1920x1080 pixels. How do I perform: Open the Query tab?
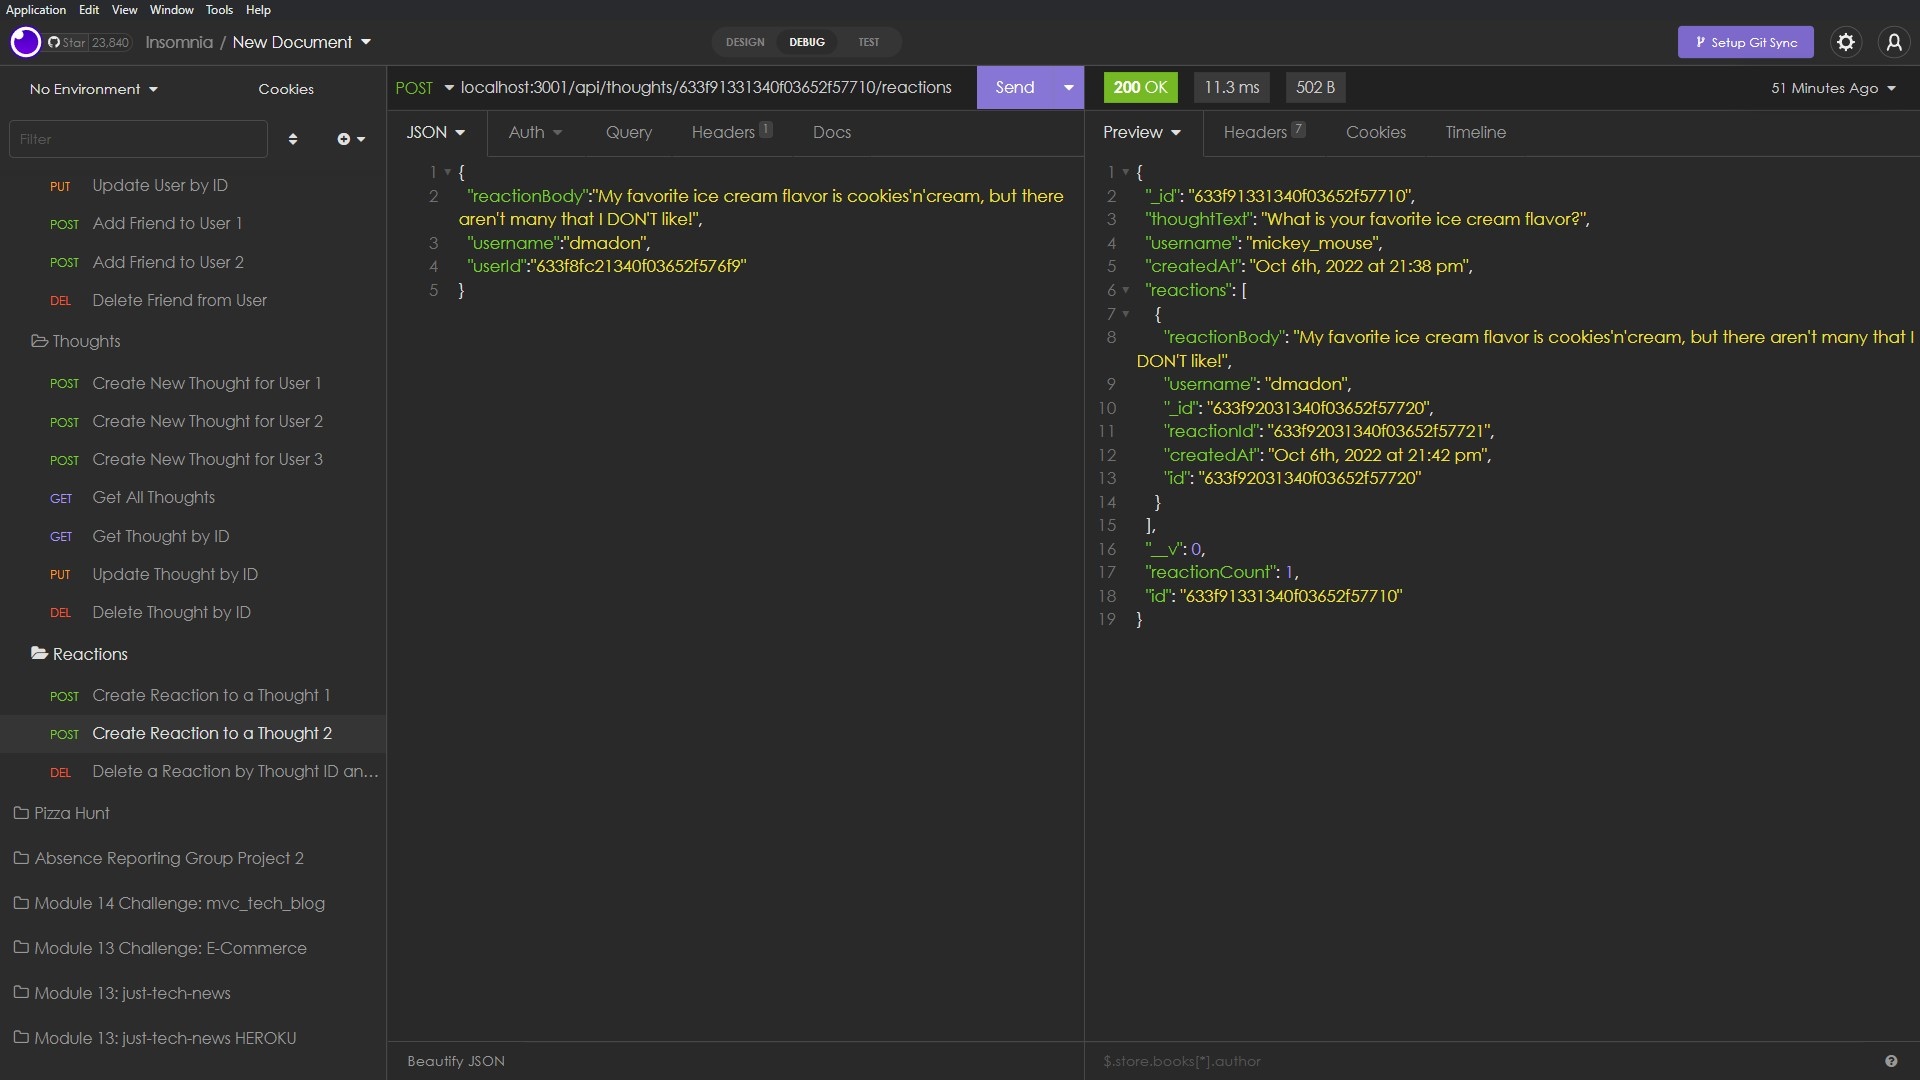point(629,132)
